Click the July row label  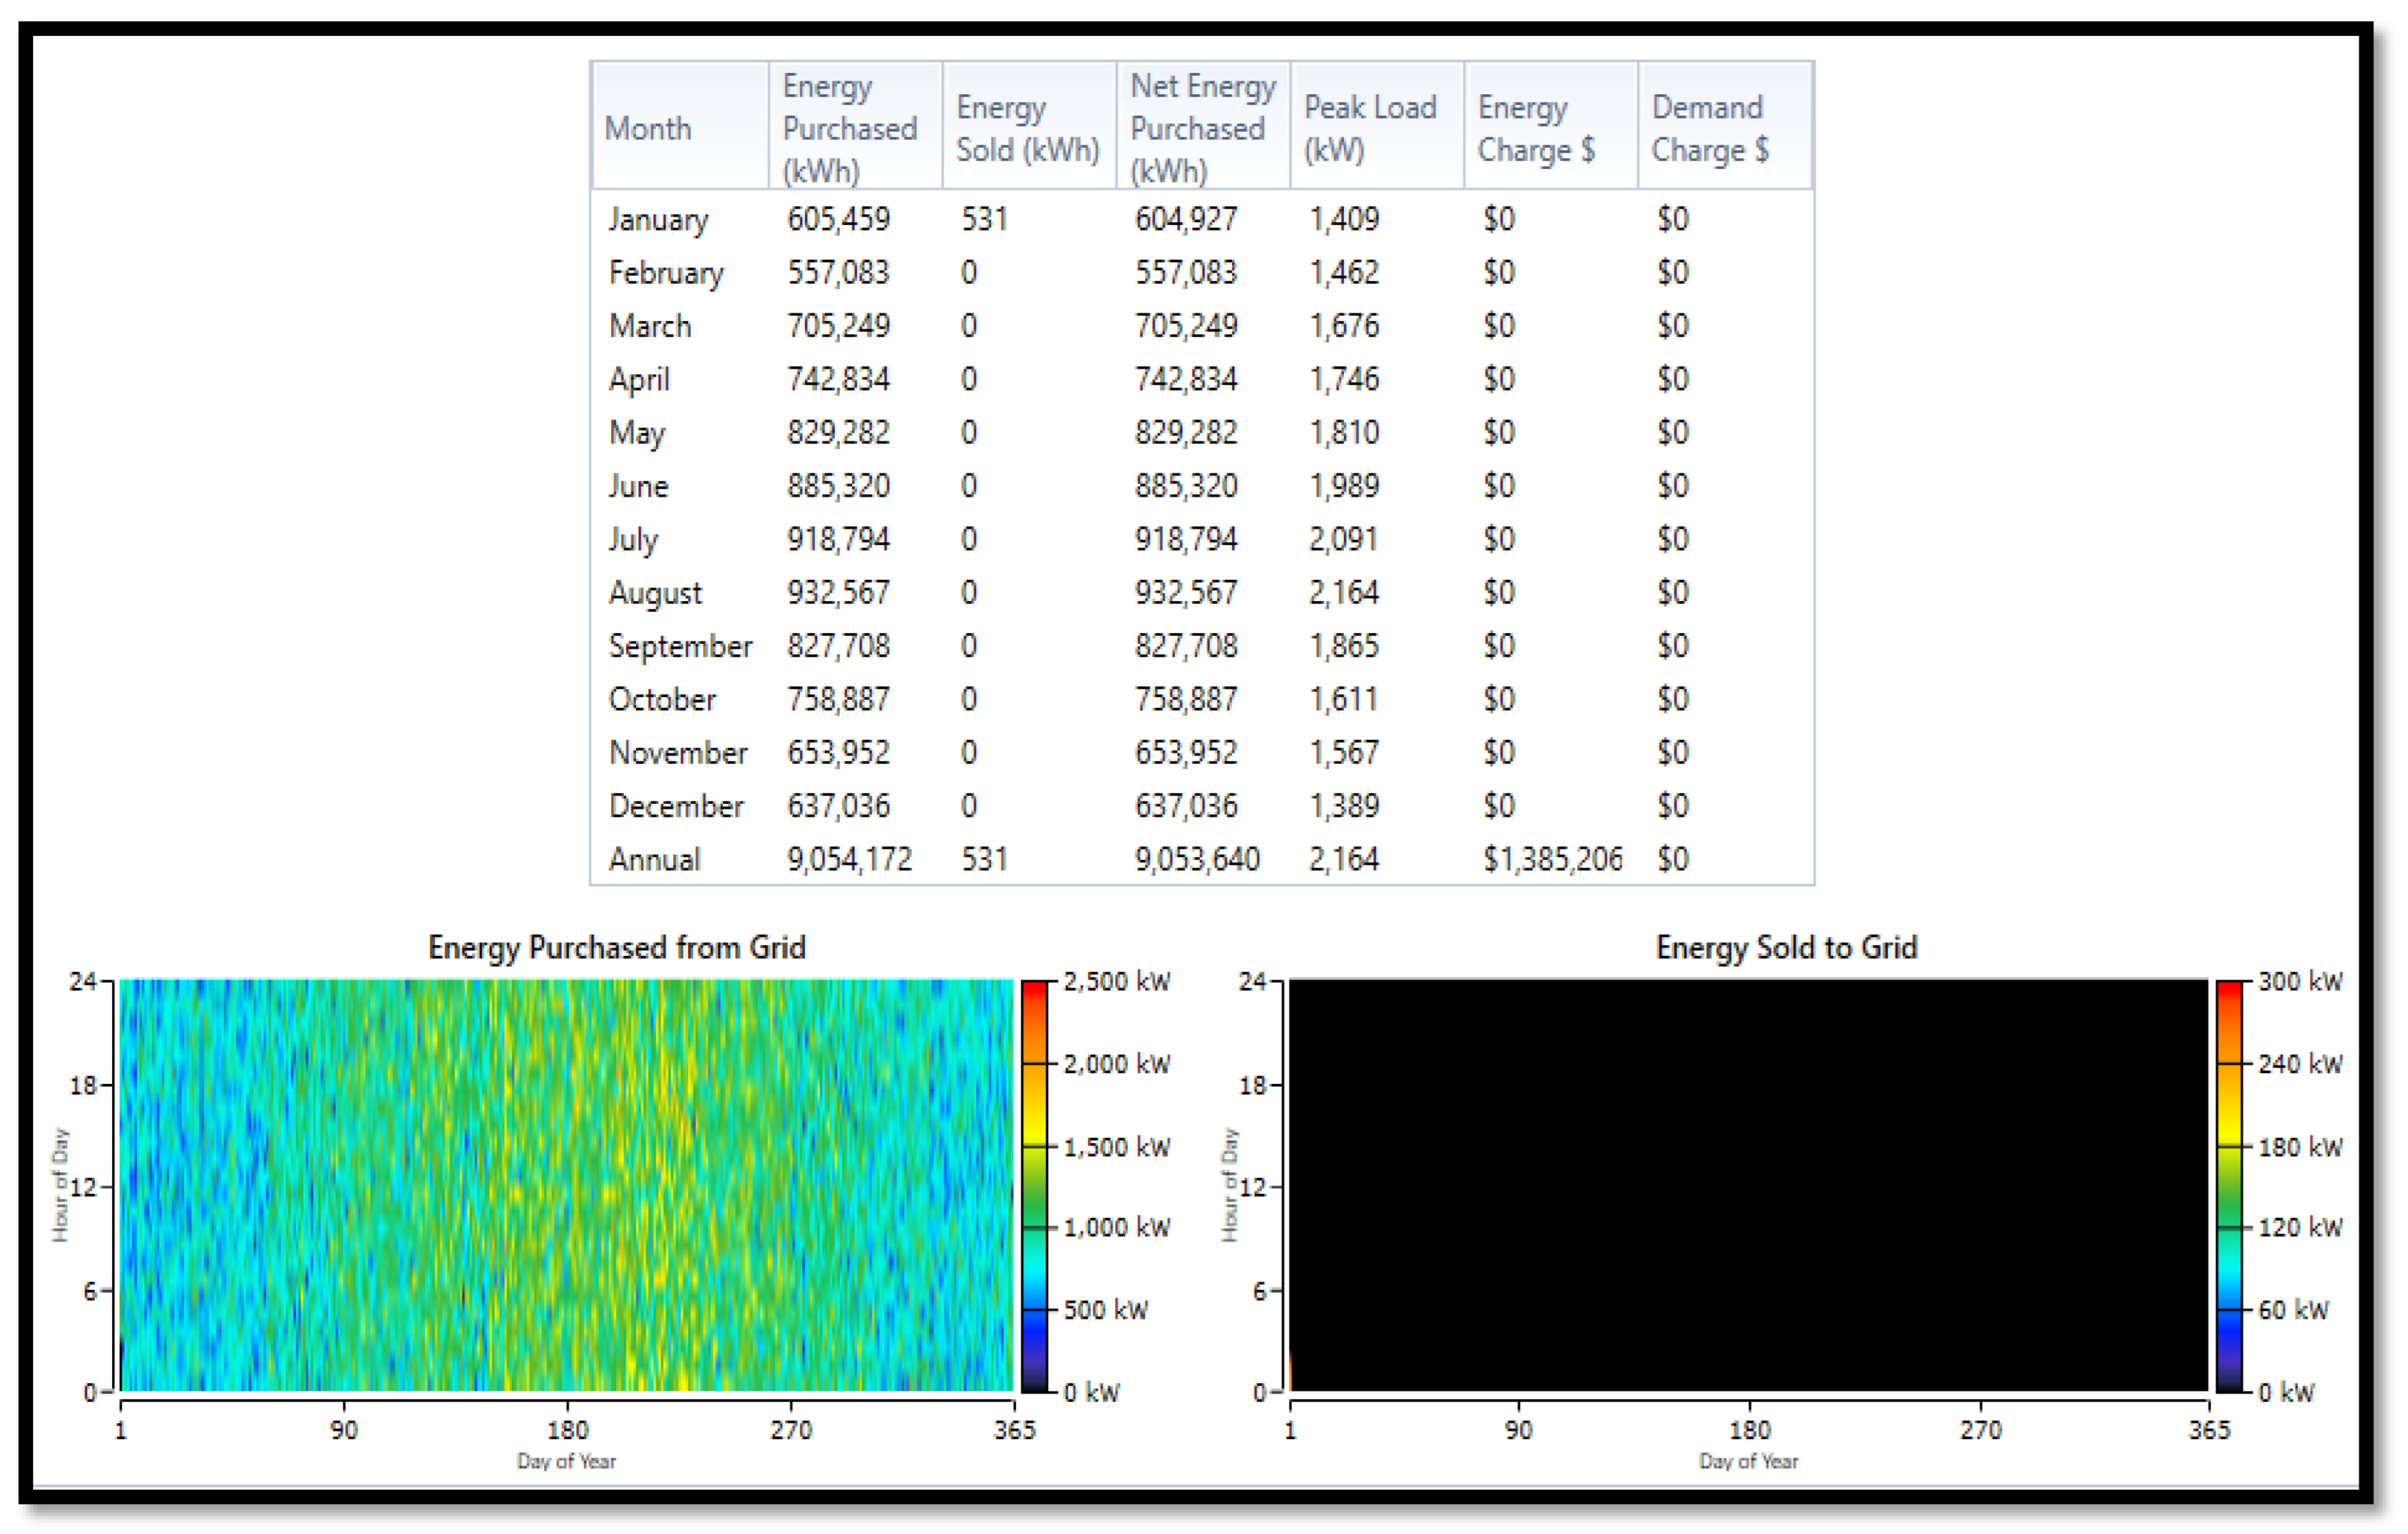633,540
